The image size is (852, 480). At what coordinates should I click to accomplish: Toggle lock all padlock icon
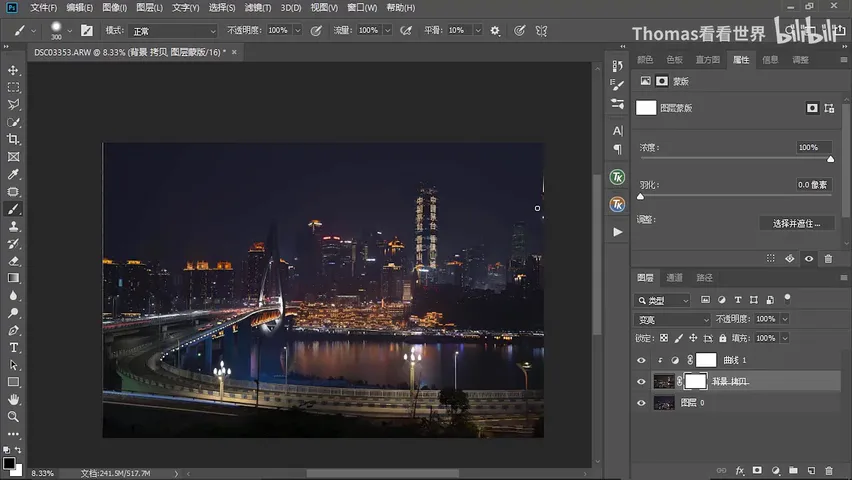pos(723,338)
